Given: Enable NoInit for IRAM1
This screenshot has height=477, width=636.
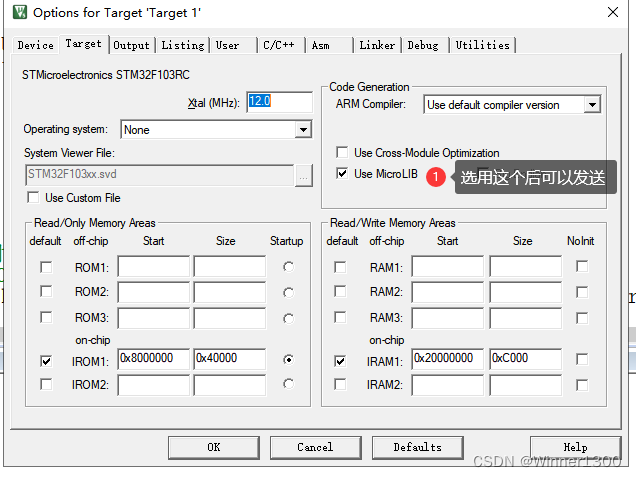Looking at the screenshot, I should (x=582, y=359).
